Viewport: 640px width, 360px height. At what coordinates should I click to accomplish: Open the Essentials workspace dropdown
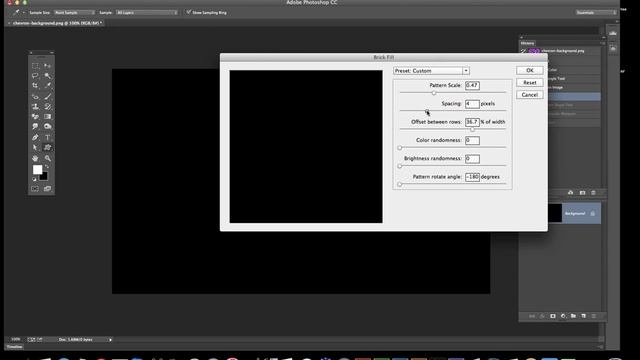[x=596, y=13]
